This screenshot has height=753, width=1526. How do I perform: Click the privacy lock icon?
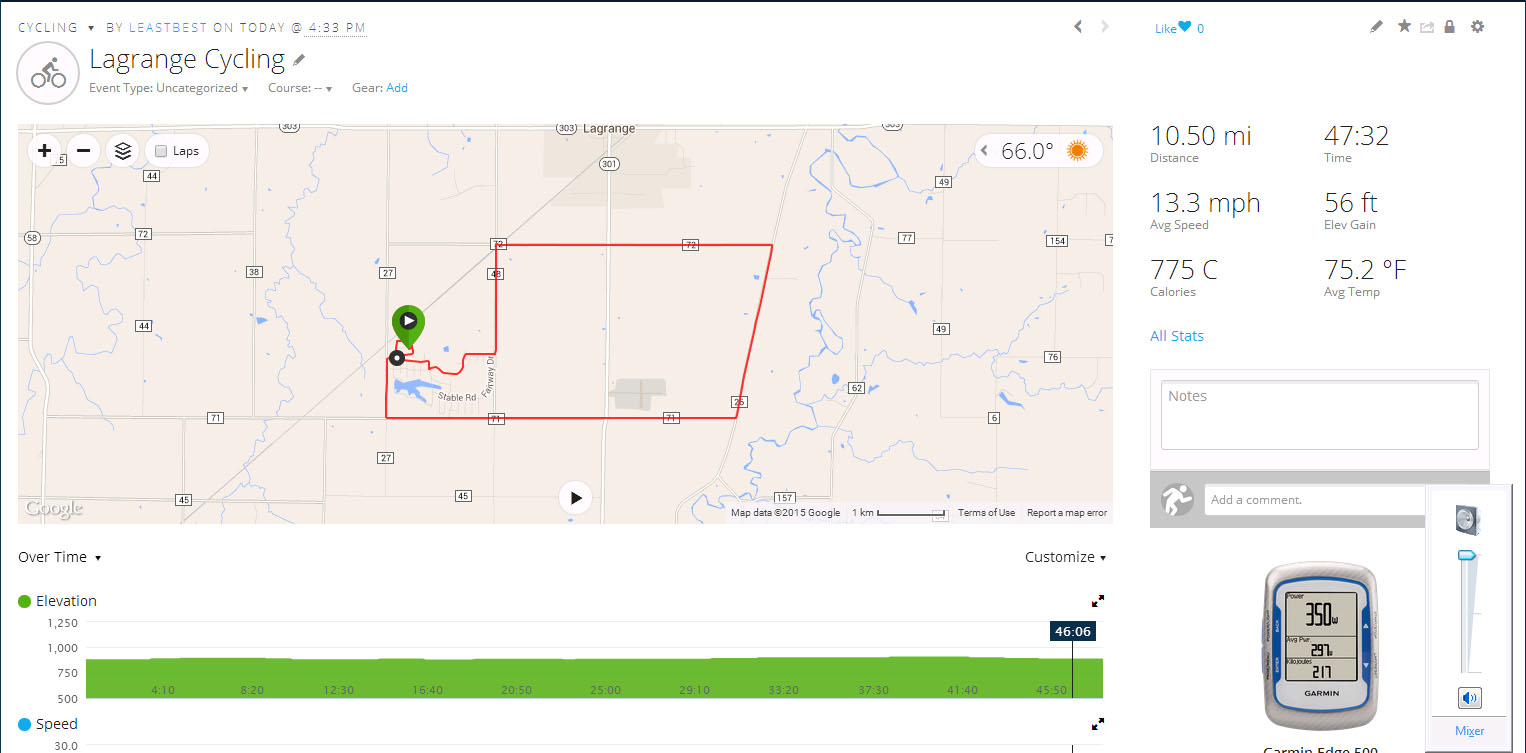coord(1449,27)
